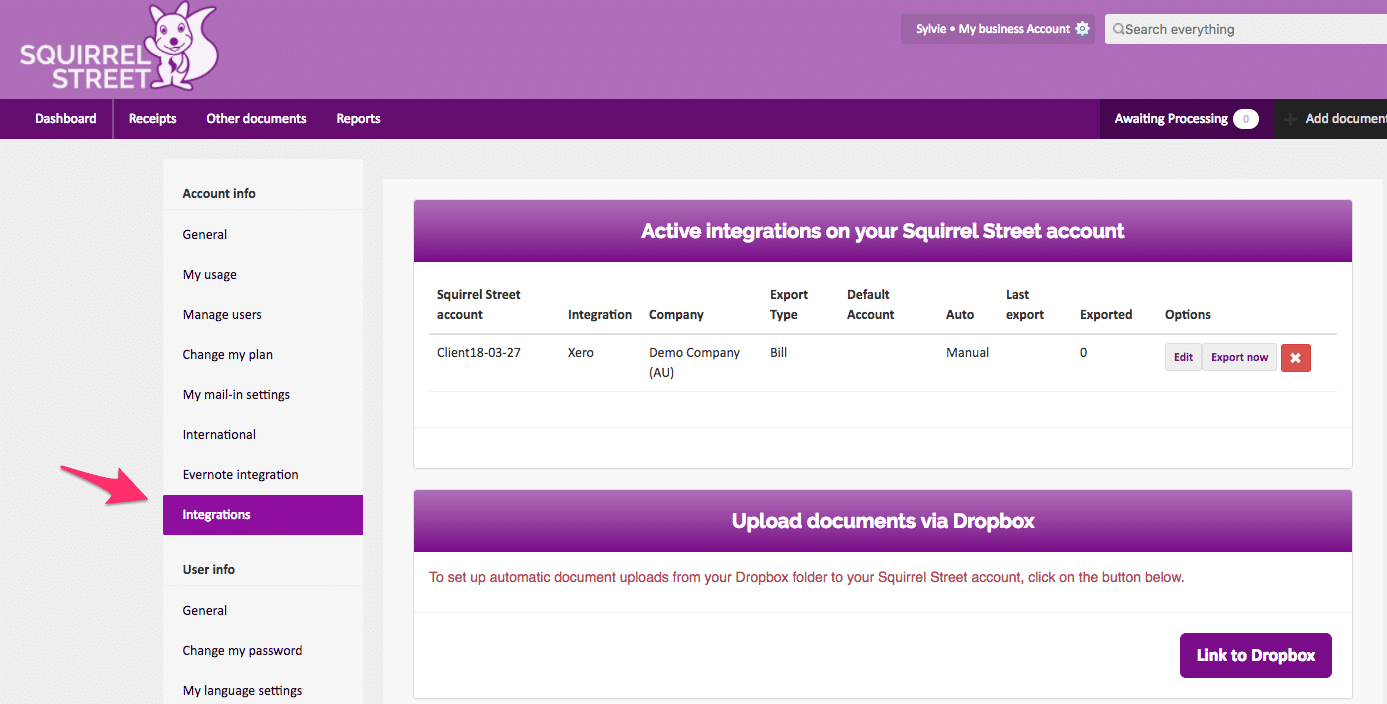This screenshot has width=1387, height=704.
Task: Click the Account info section heading
Action: coord(219,193)
